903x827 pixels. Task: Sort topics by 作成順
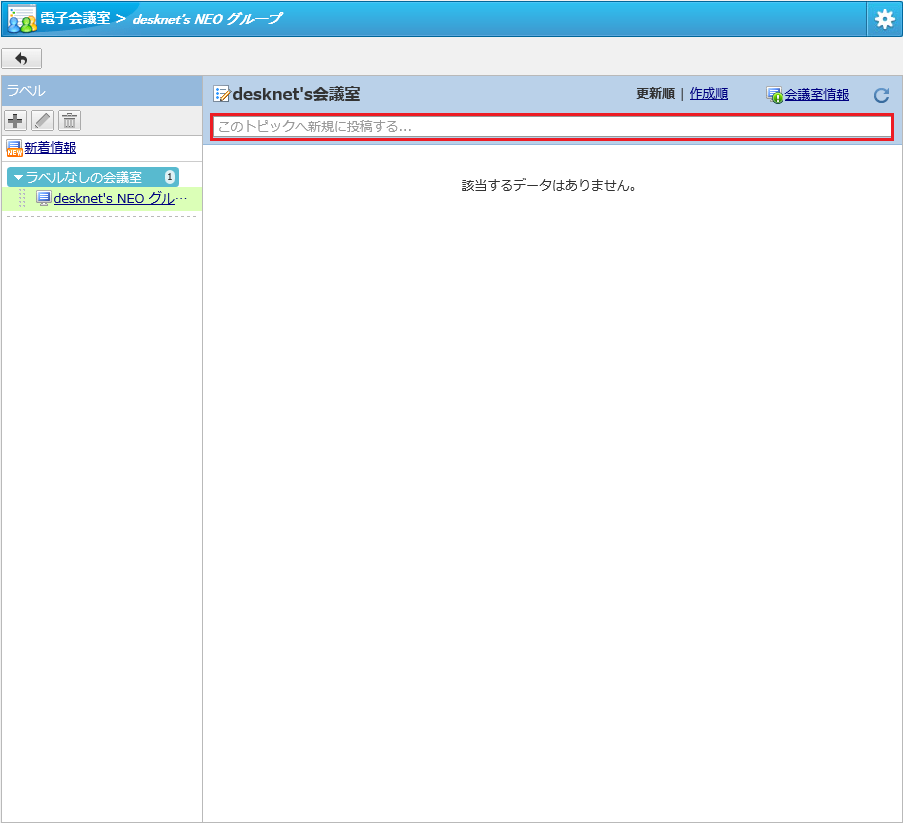pyautogui.click(x=708, y=94)
